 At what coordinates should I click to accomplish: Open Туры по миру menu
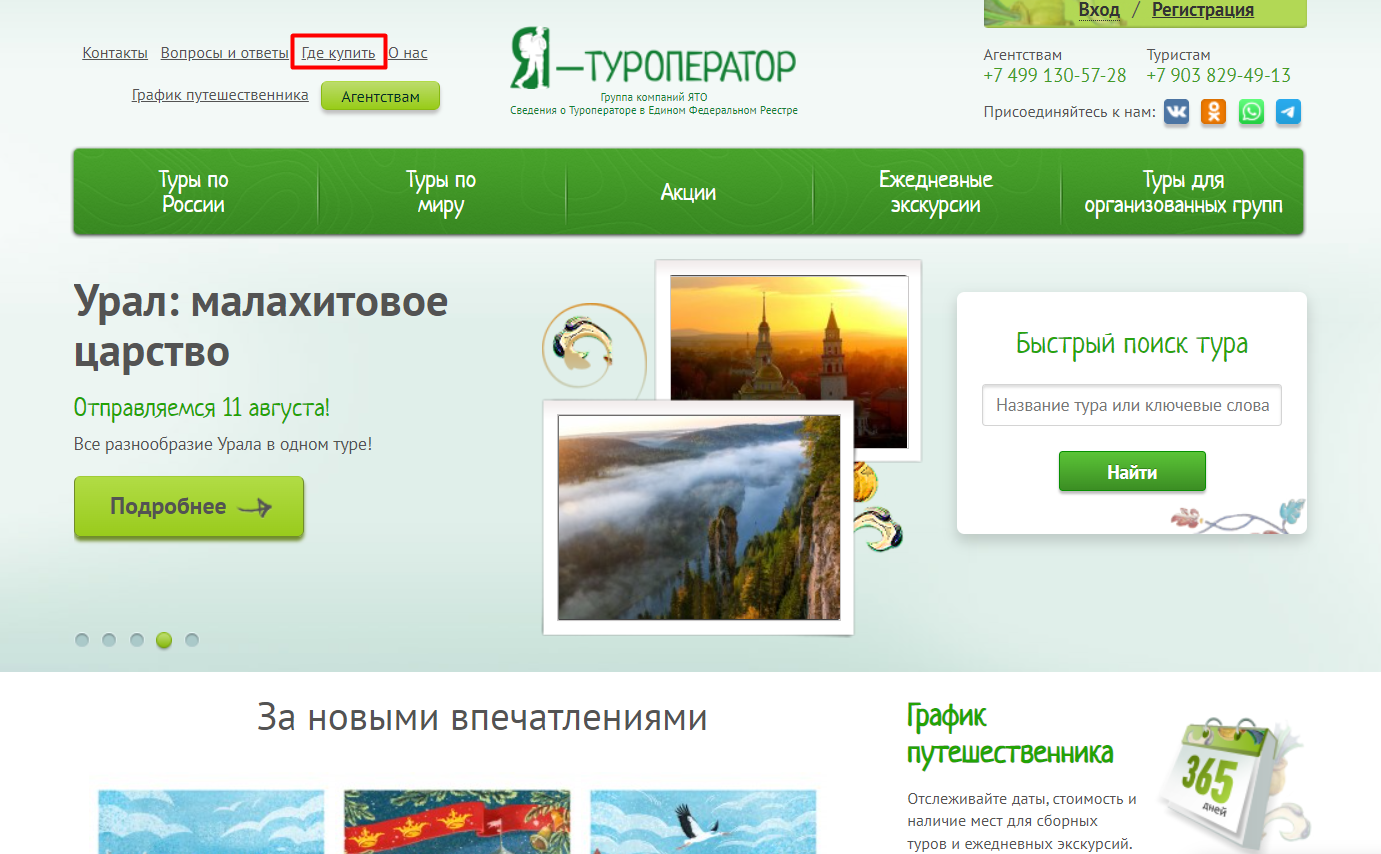point(441,192)
